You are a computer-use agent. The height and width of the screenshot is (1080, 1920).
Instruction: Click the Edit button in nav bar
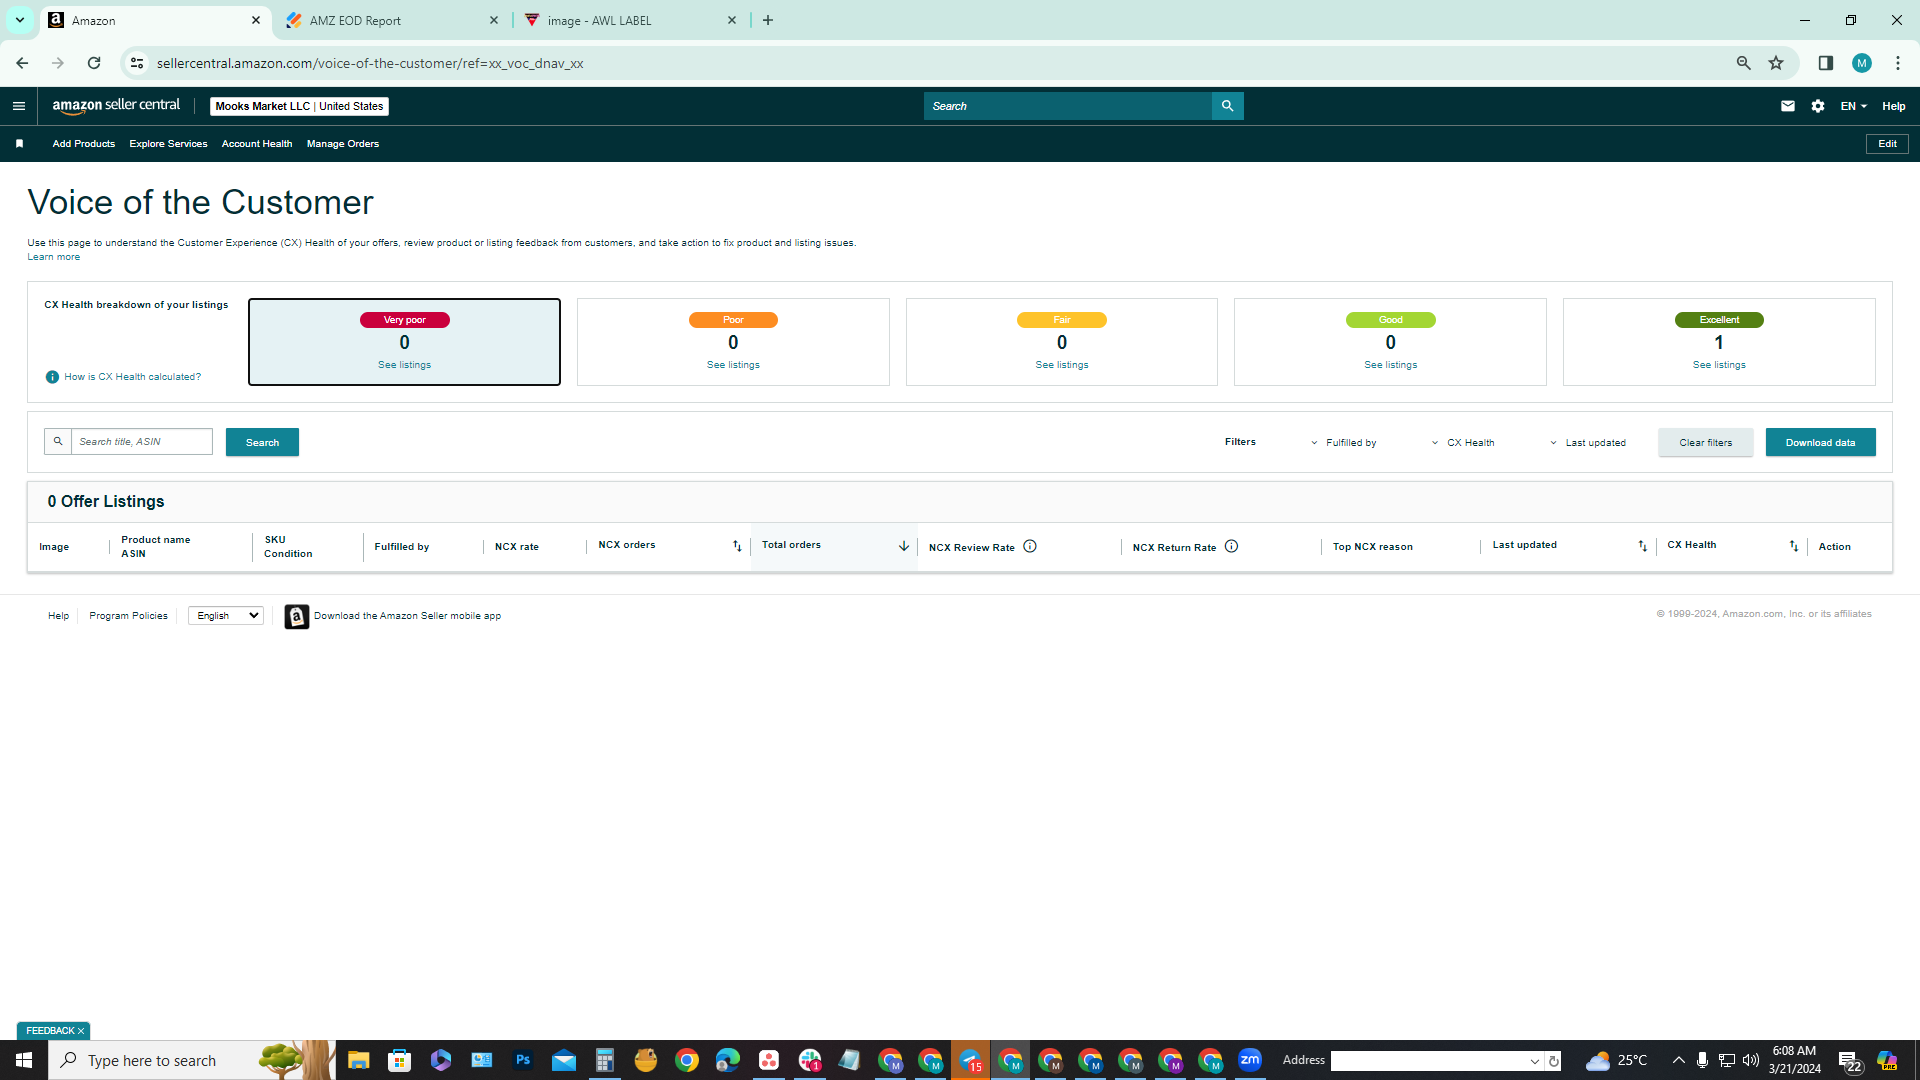(x=1887, y=144)
